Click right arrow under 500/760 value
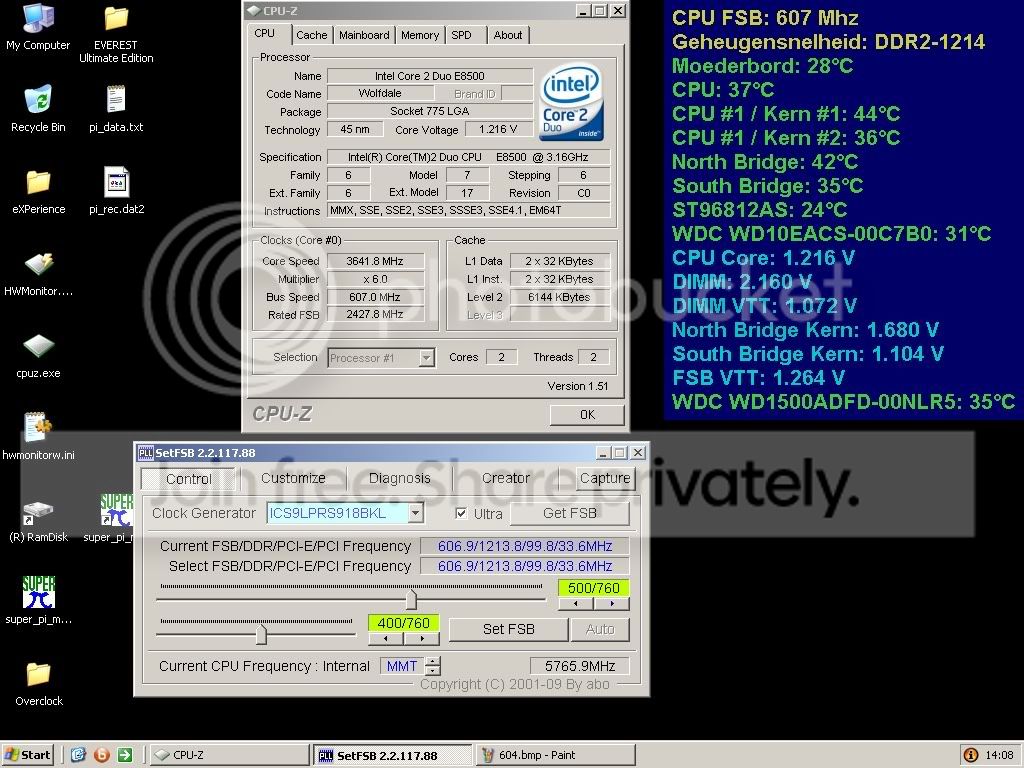This screenshot has width=1024, height=768. pyautogui.click(x=612, y=603)
